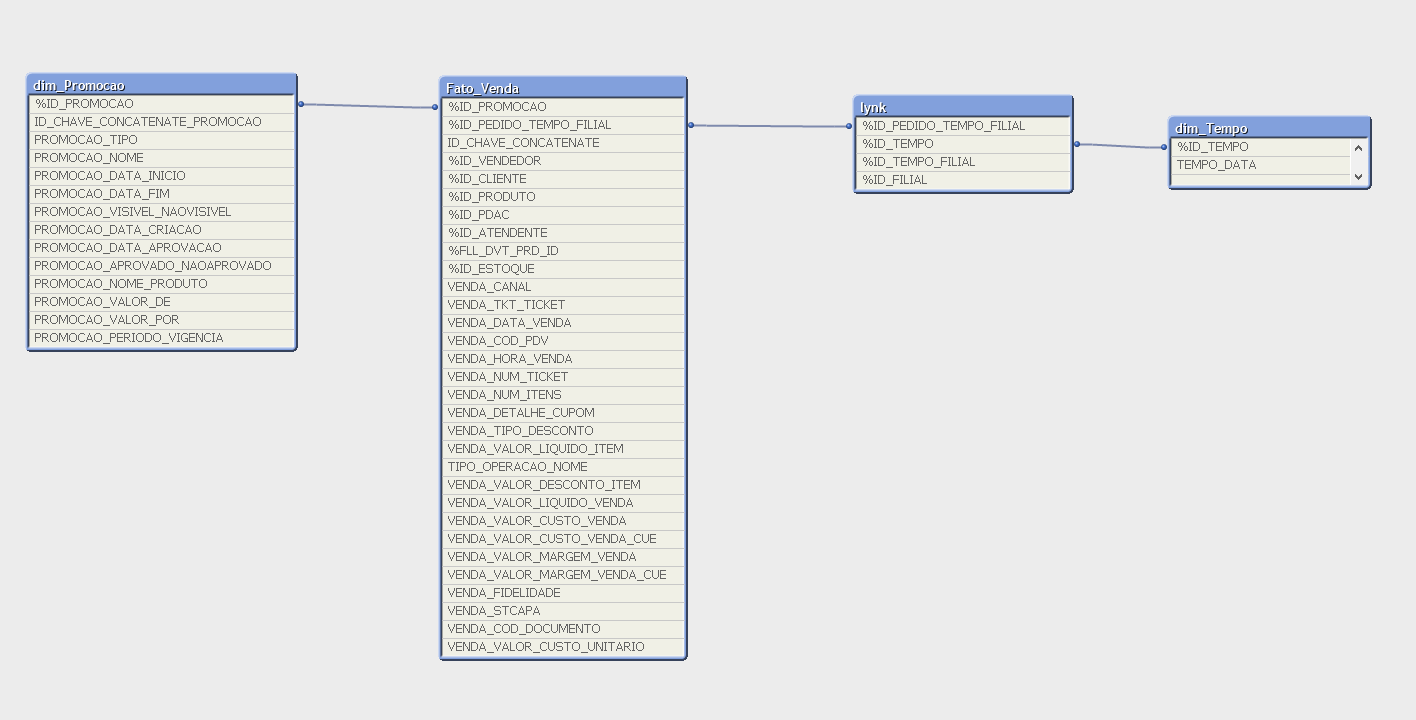
Task: Select VENDA_VALOR_CUSTO_VENDA_CUE field
Action: [563, 539]
